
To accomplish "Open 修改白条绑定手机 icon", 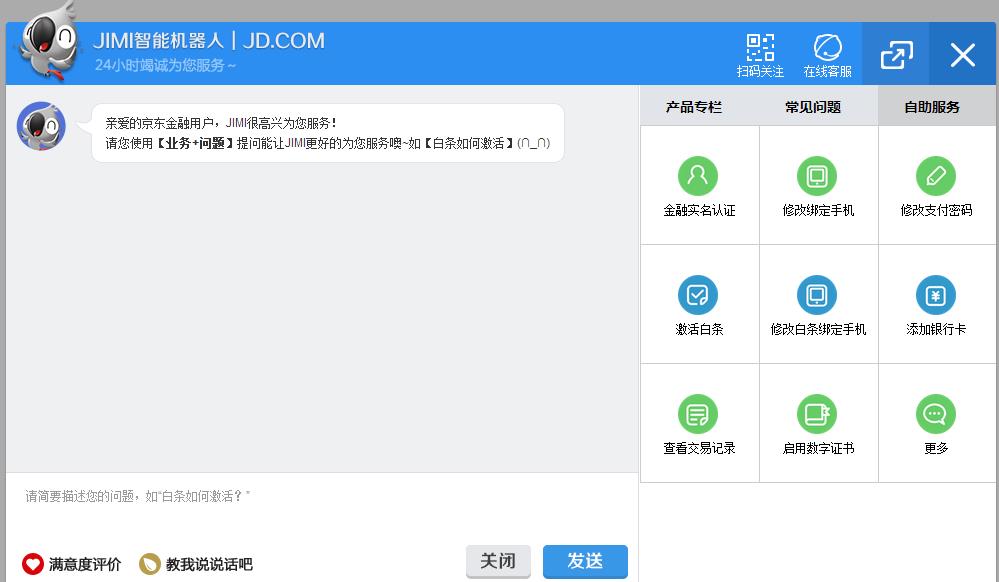I will click(x=817, y=295).
